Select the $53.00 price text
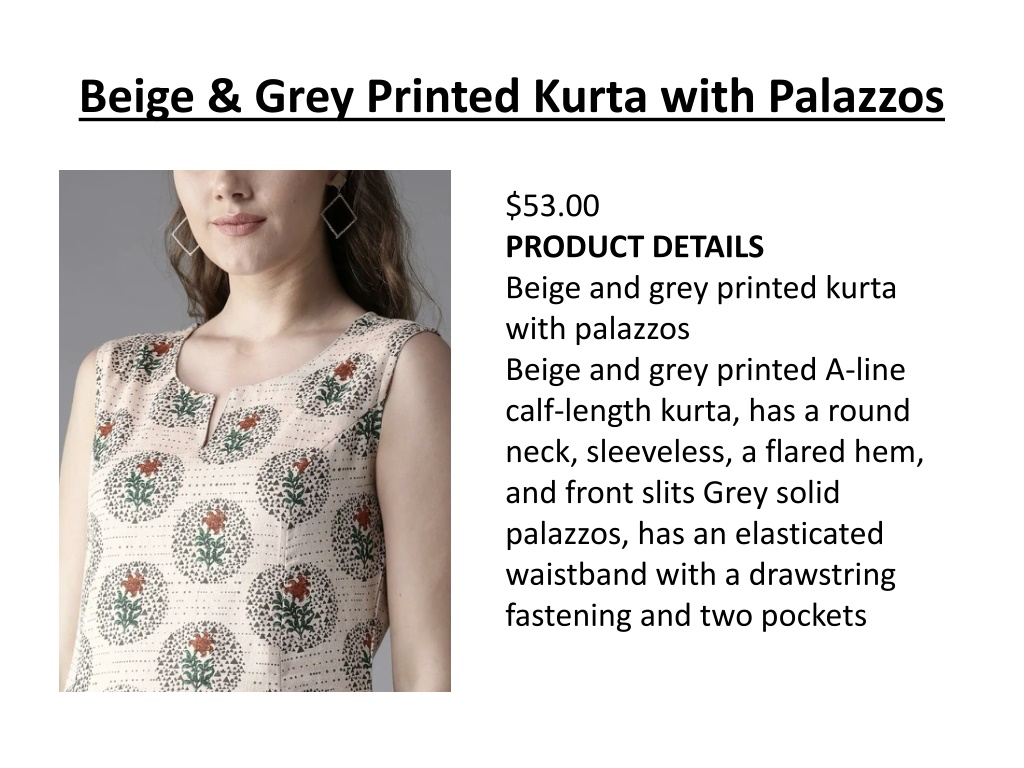This screenshot has width=1024, height=768. tap(552, 206)
